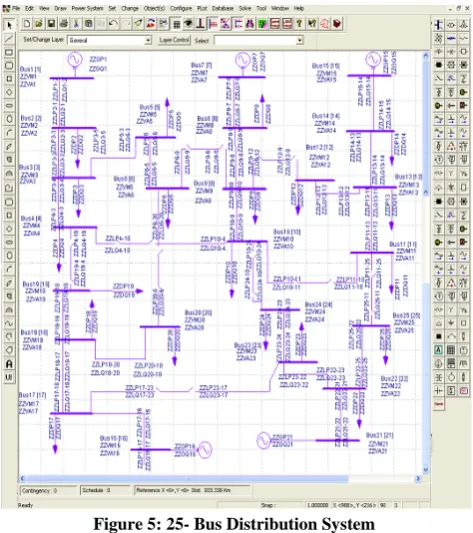The width and height of the screenshot is (473, 533).
Task: Click the yellow question mark help icon
Action: [299, 23]
